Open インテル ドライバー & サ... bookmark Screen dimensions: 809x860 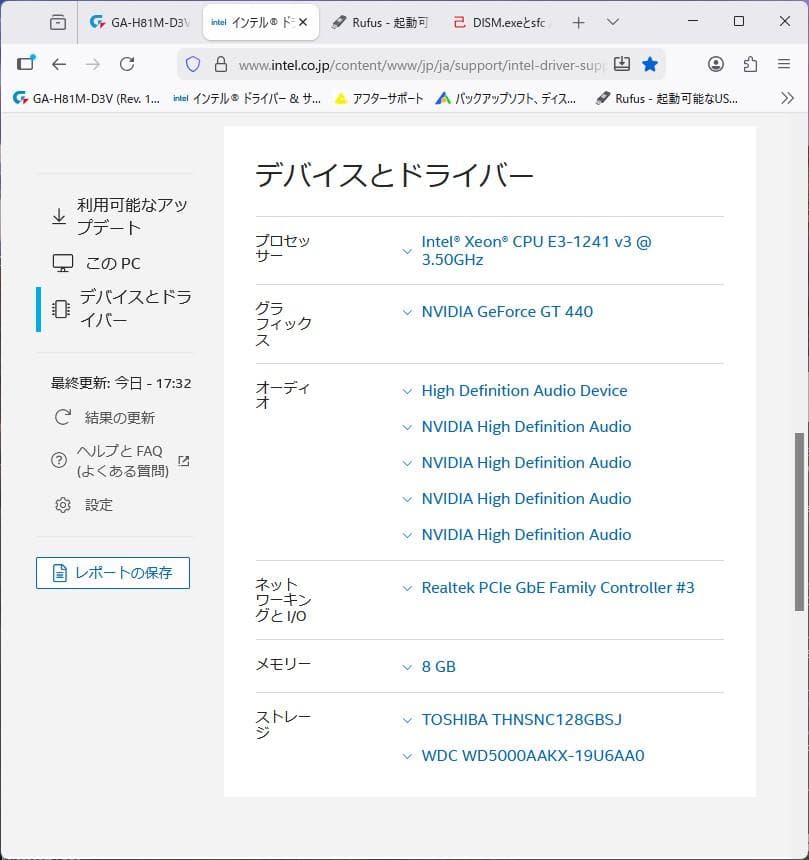pos(247,98)
